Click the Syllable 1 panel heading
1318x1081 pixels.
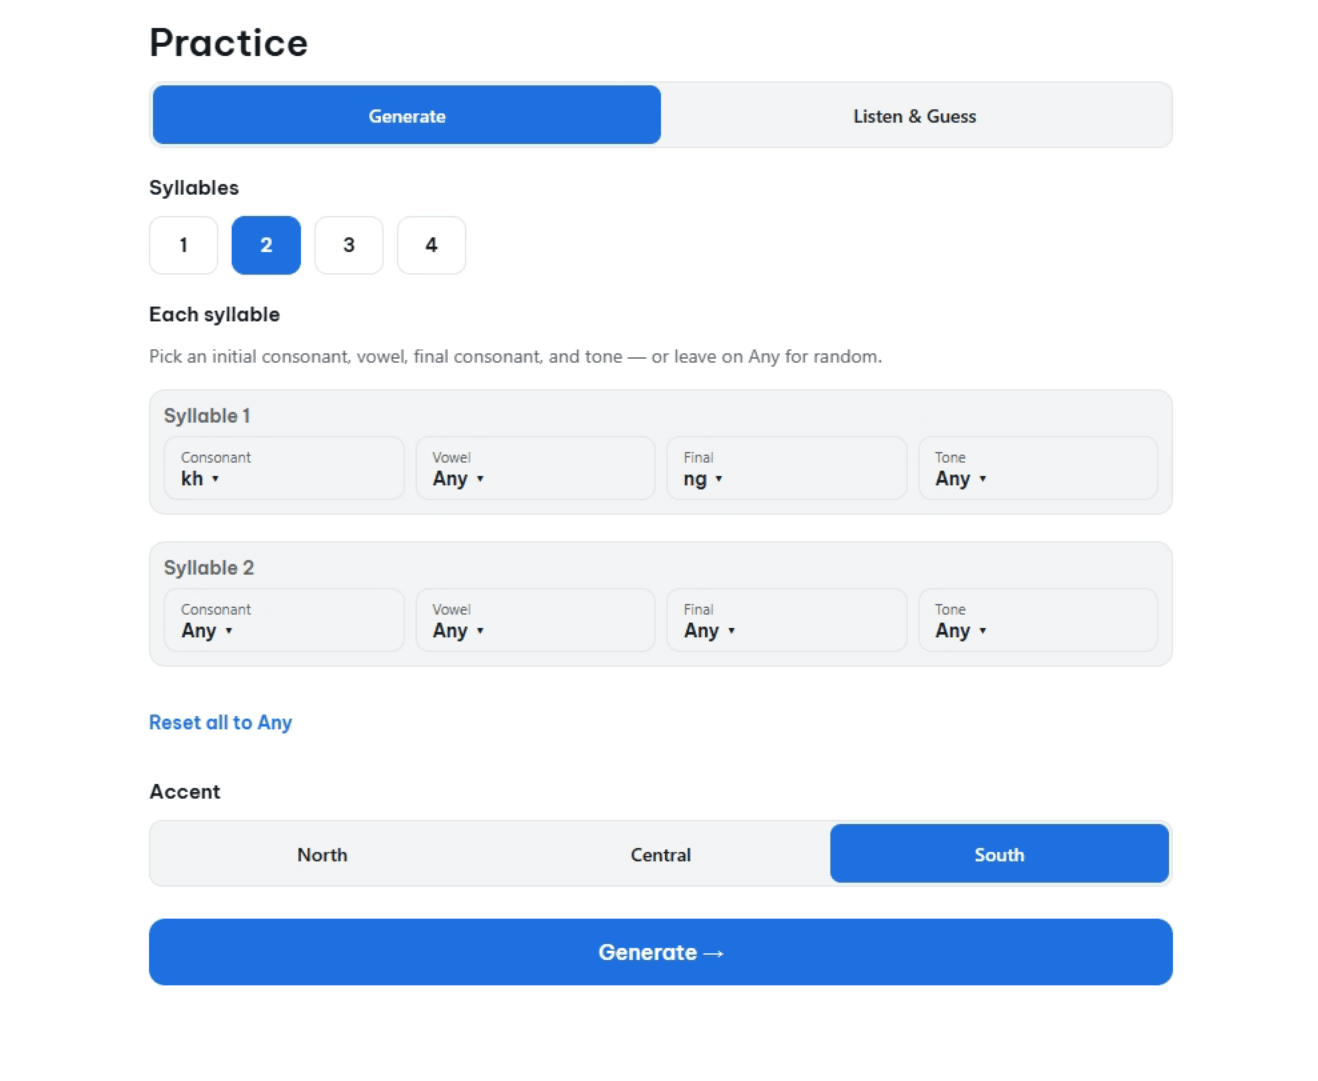point(207,416)
